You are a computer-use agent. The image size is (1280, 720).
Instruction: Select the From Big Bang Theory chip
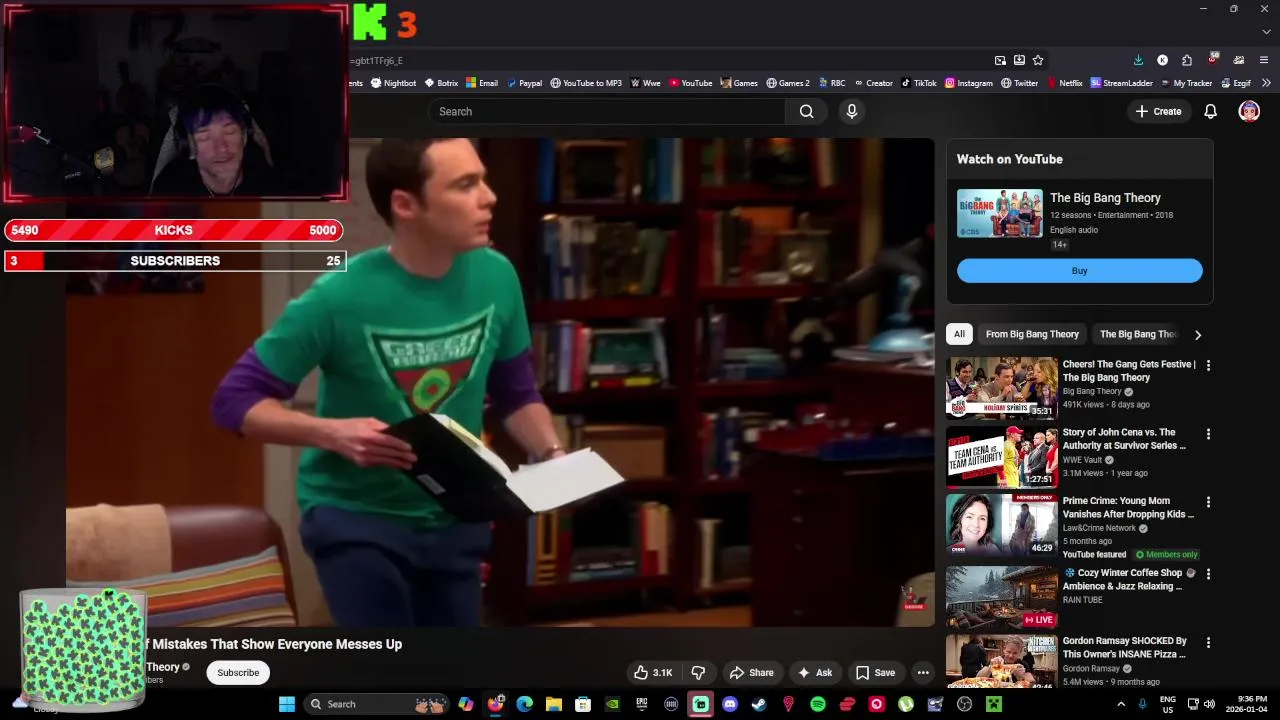pyautogui.click(x=1032, y=334)
